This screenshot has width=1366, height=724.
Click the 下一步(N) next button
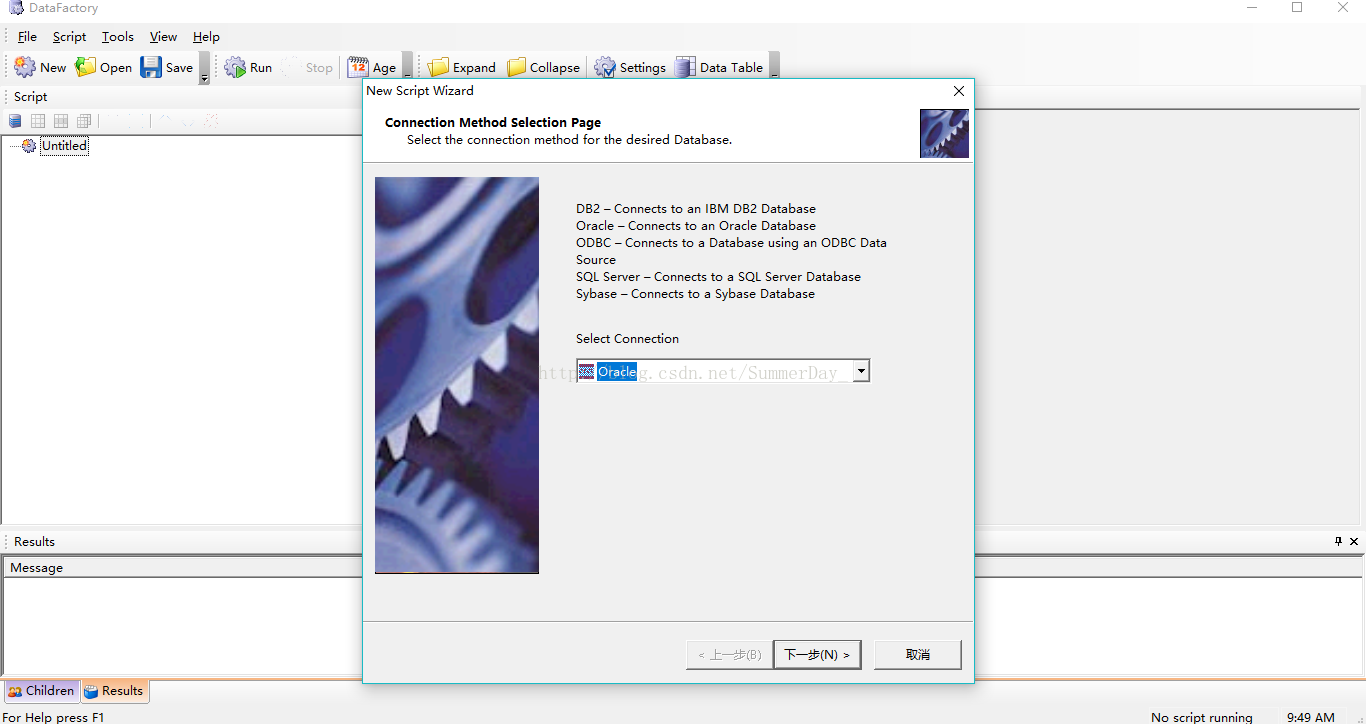817,655
